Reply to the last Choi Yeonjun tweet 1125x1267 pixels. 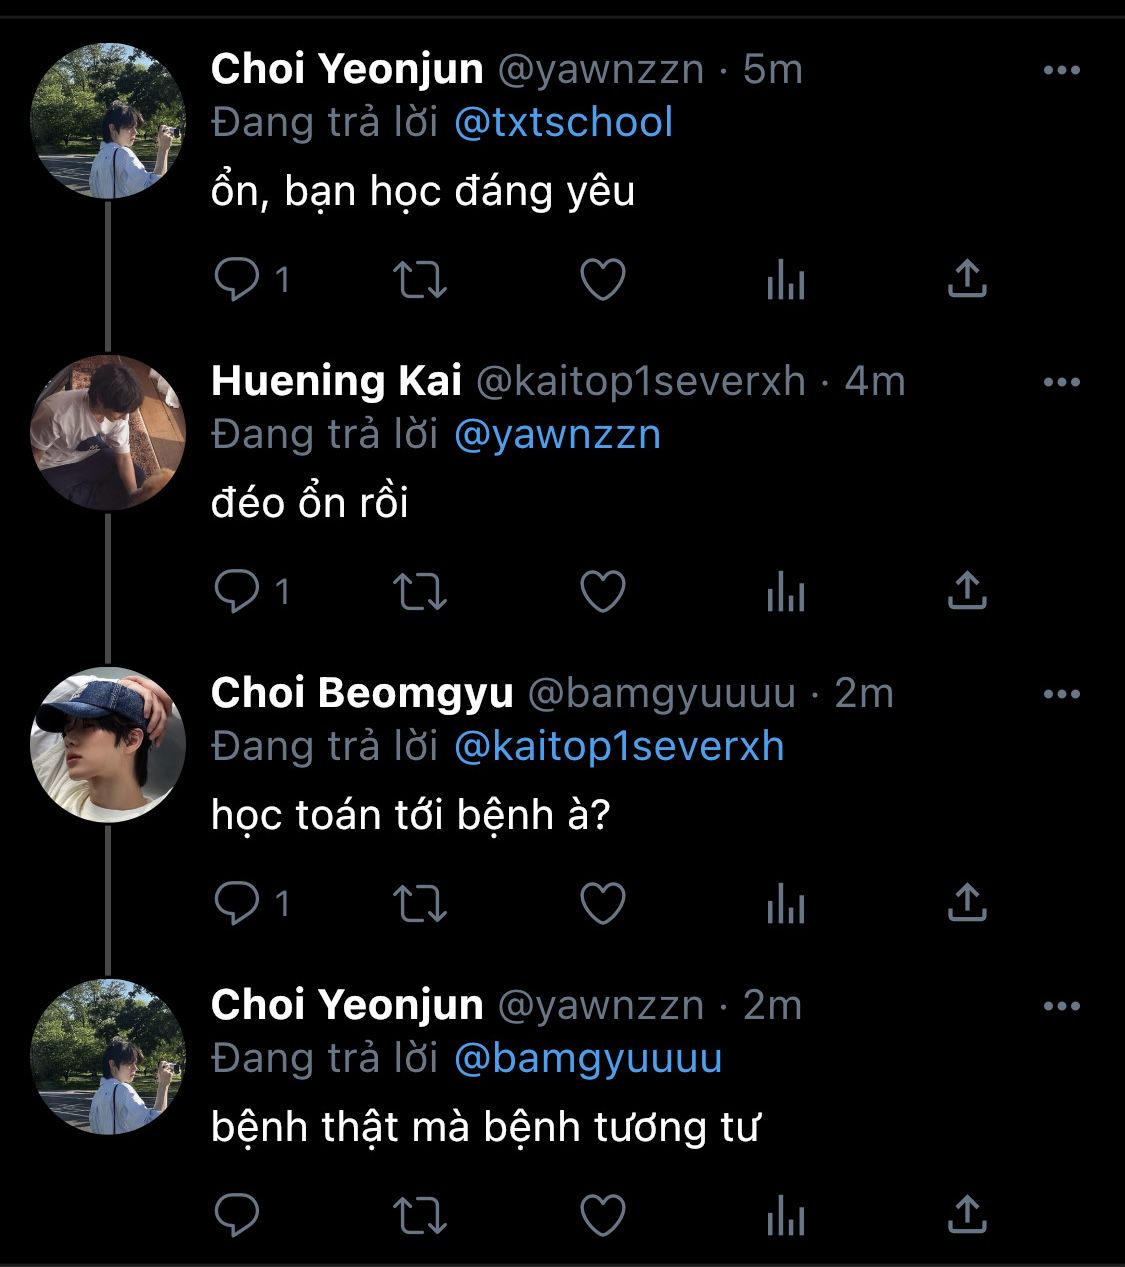[237, 1216]
